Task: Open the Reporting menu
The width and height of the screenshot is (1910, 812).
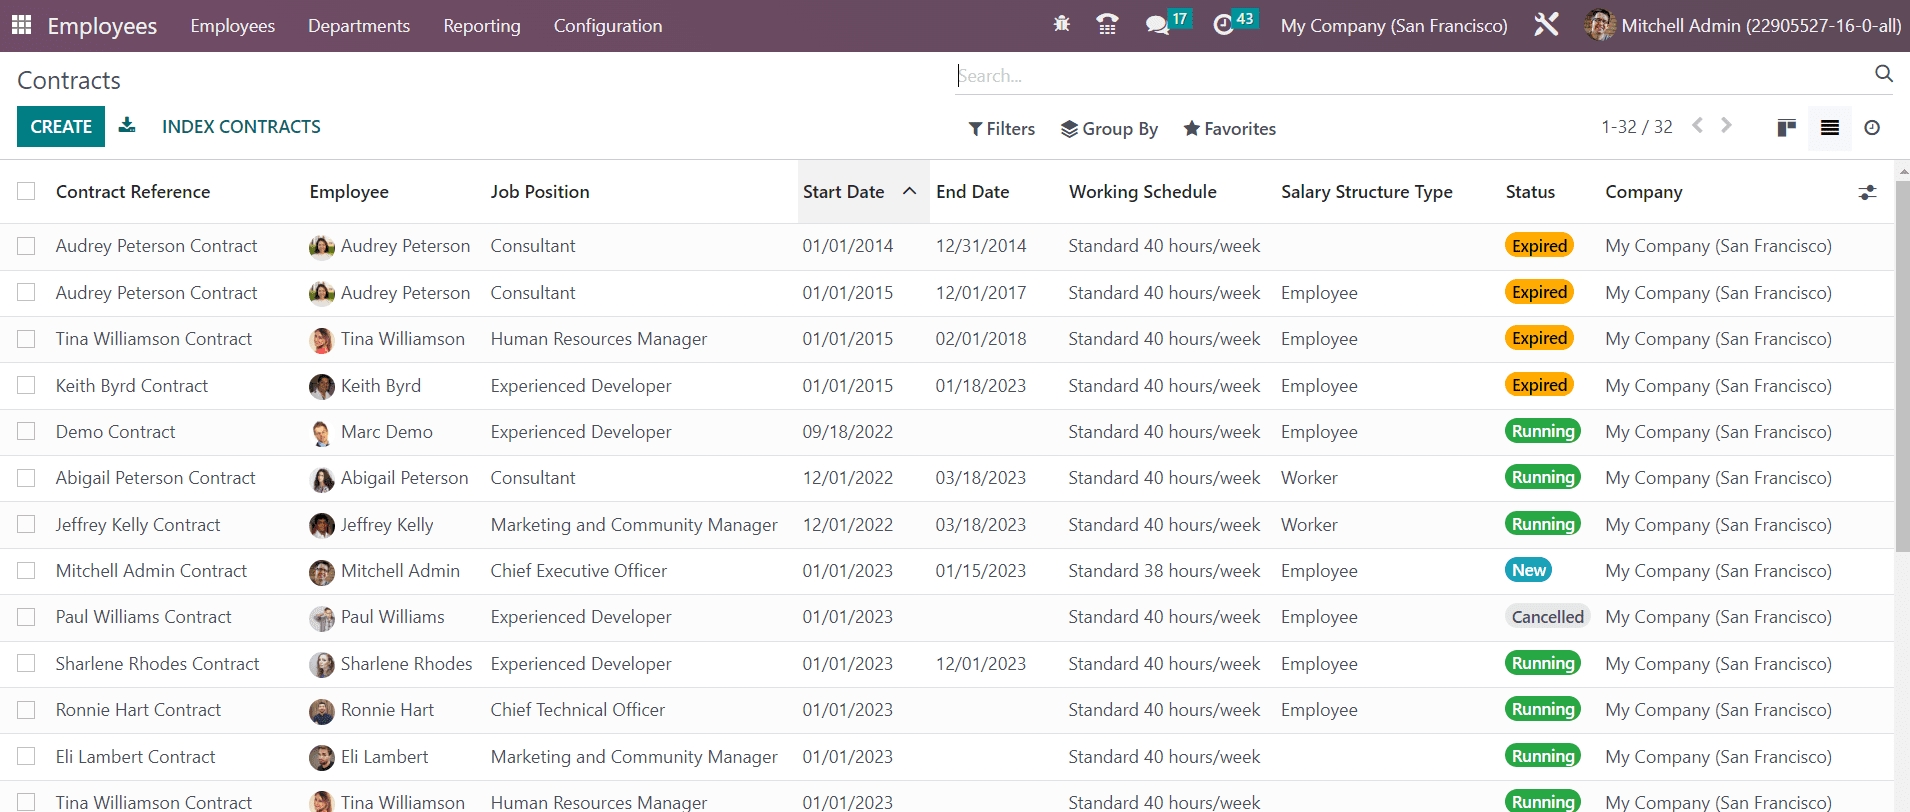Action: coord(481,26)
